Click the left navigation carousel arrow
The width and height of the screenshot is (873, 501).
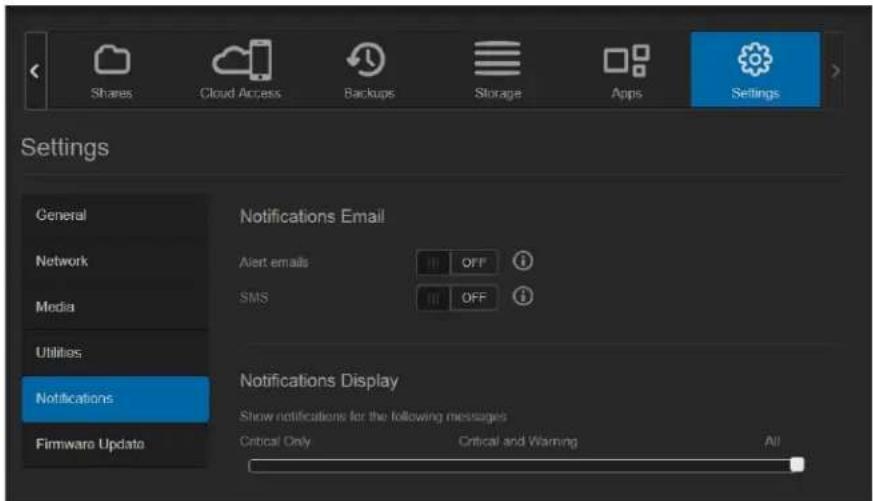pos(35,71)
